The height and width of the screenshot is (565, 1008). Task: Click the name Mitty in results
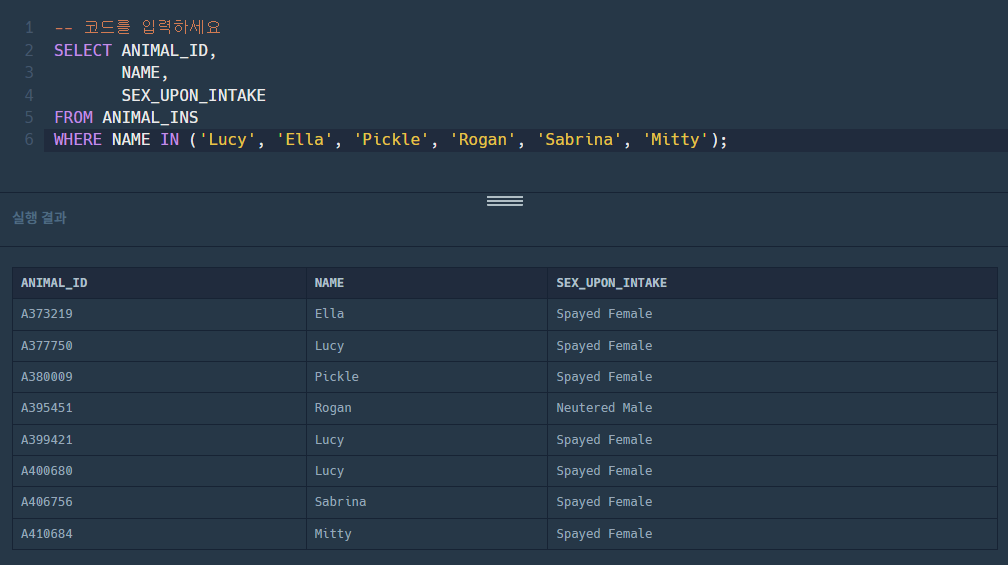[333, 534]
